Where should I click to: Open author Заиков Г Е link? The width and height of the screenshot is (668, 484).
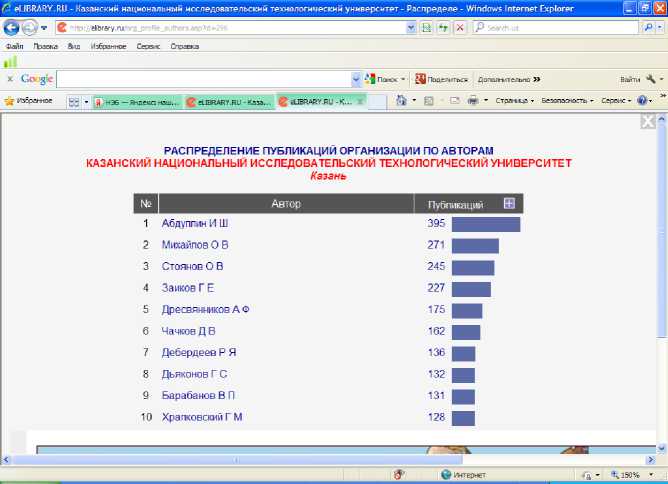[187, 288]
